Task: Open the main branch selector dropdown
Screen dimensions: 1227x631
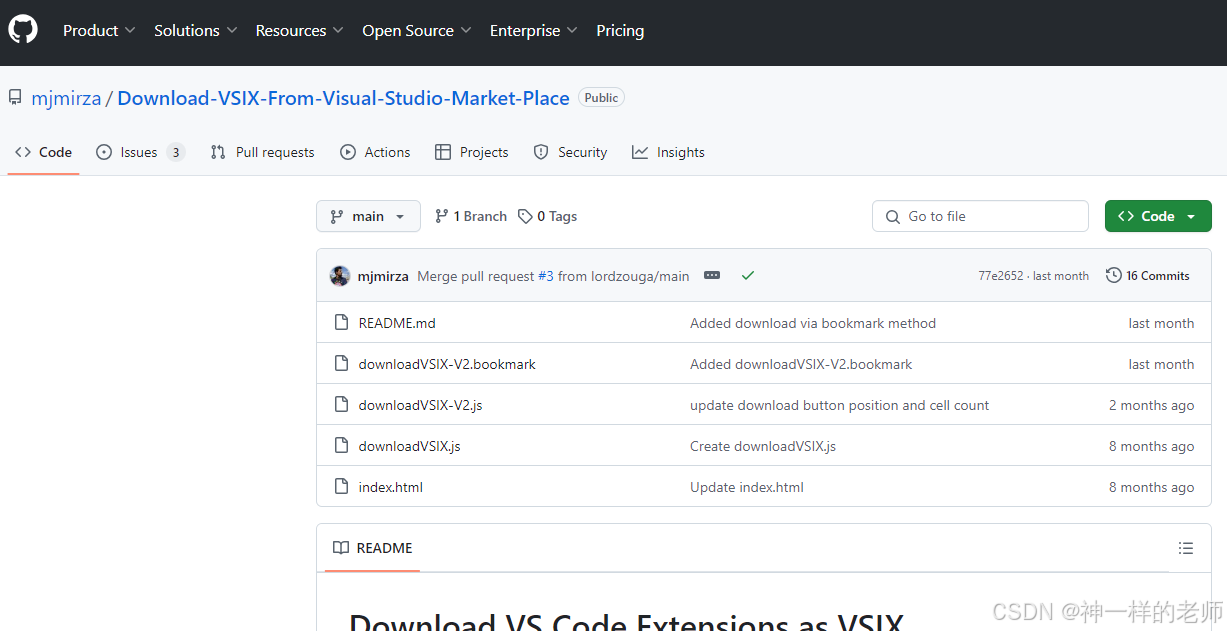Action: pyautogui.click(x=368, y=216)
